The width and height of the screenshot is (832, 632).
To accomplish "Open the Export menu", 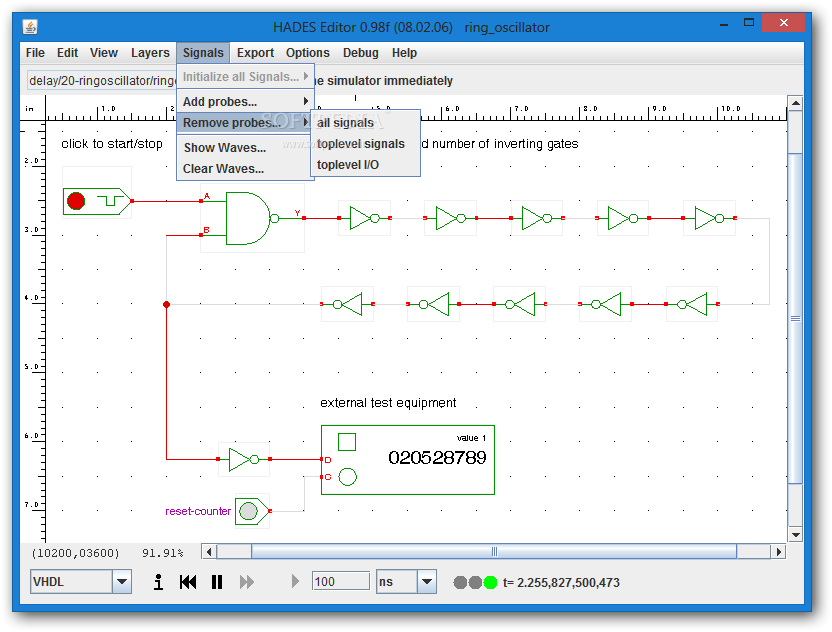I will pos(255,53).
